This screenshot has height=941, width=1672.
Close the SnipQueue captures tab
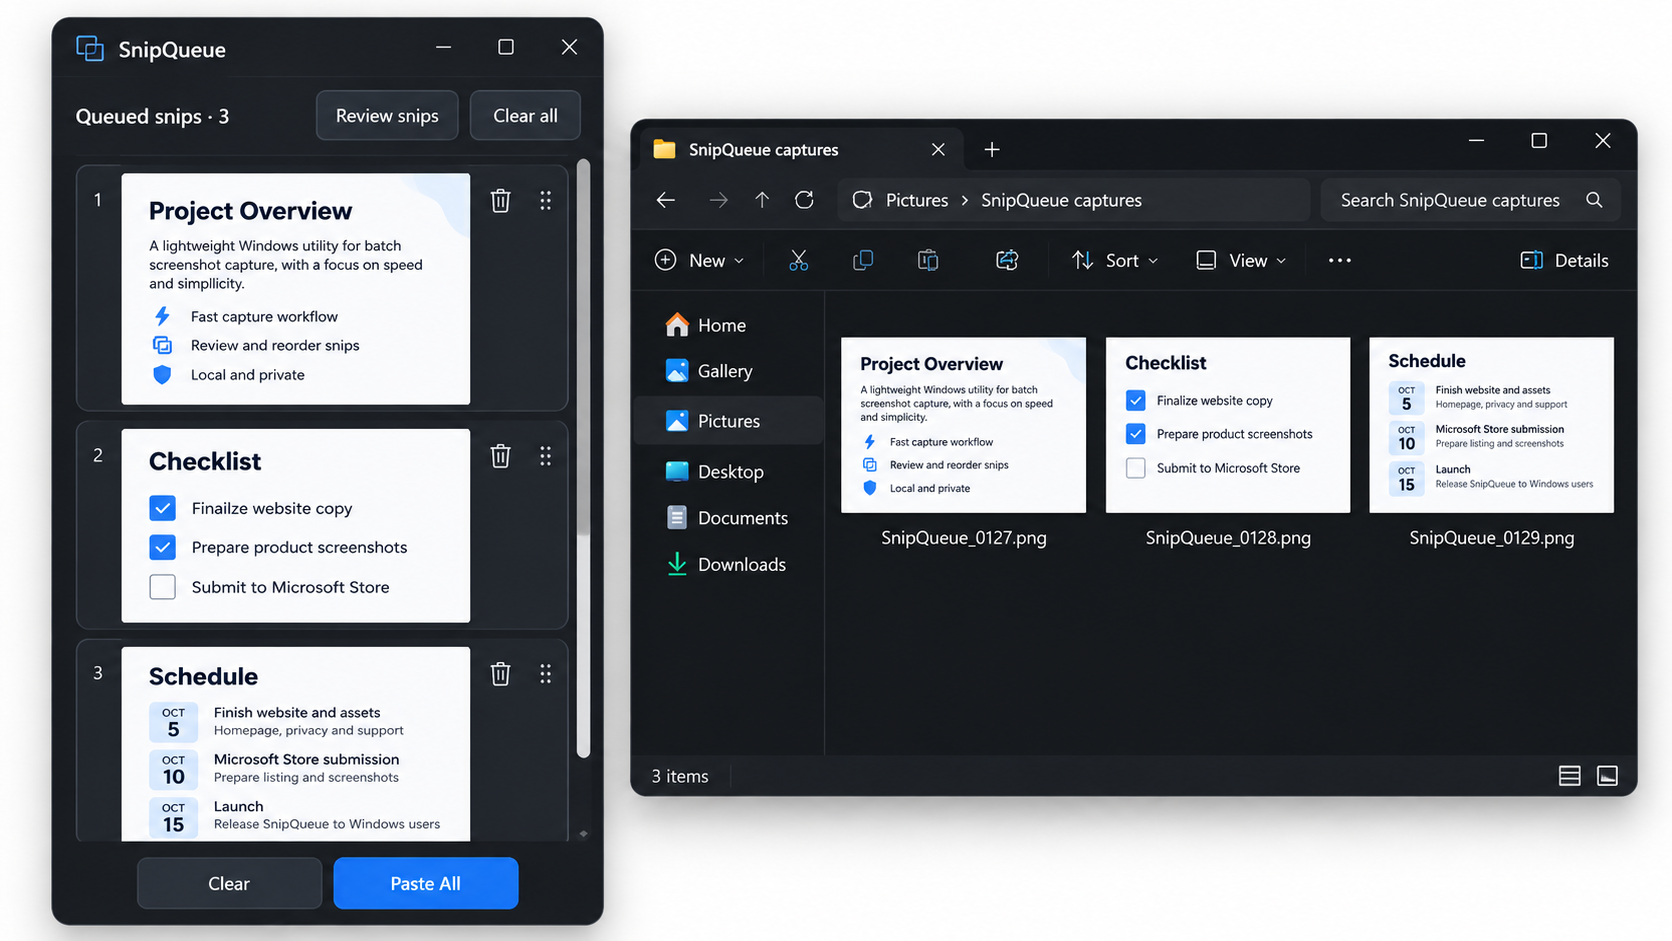pyautogui.click(x=938, y=149)
